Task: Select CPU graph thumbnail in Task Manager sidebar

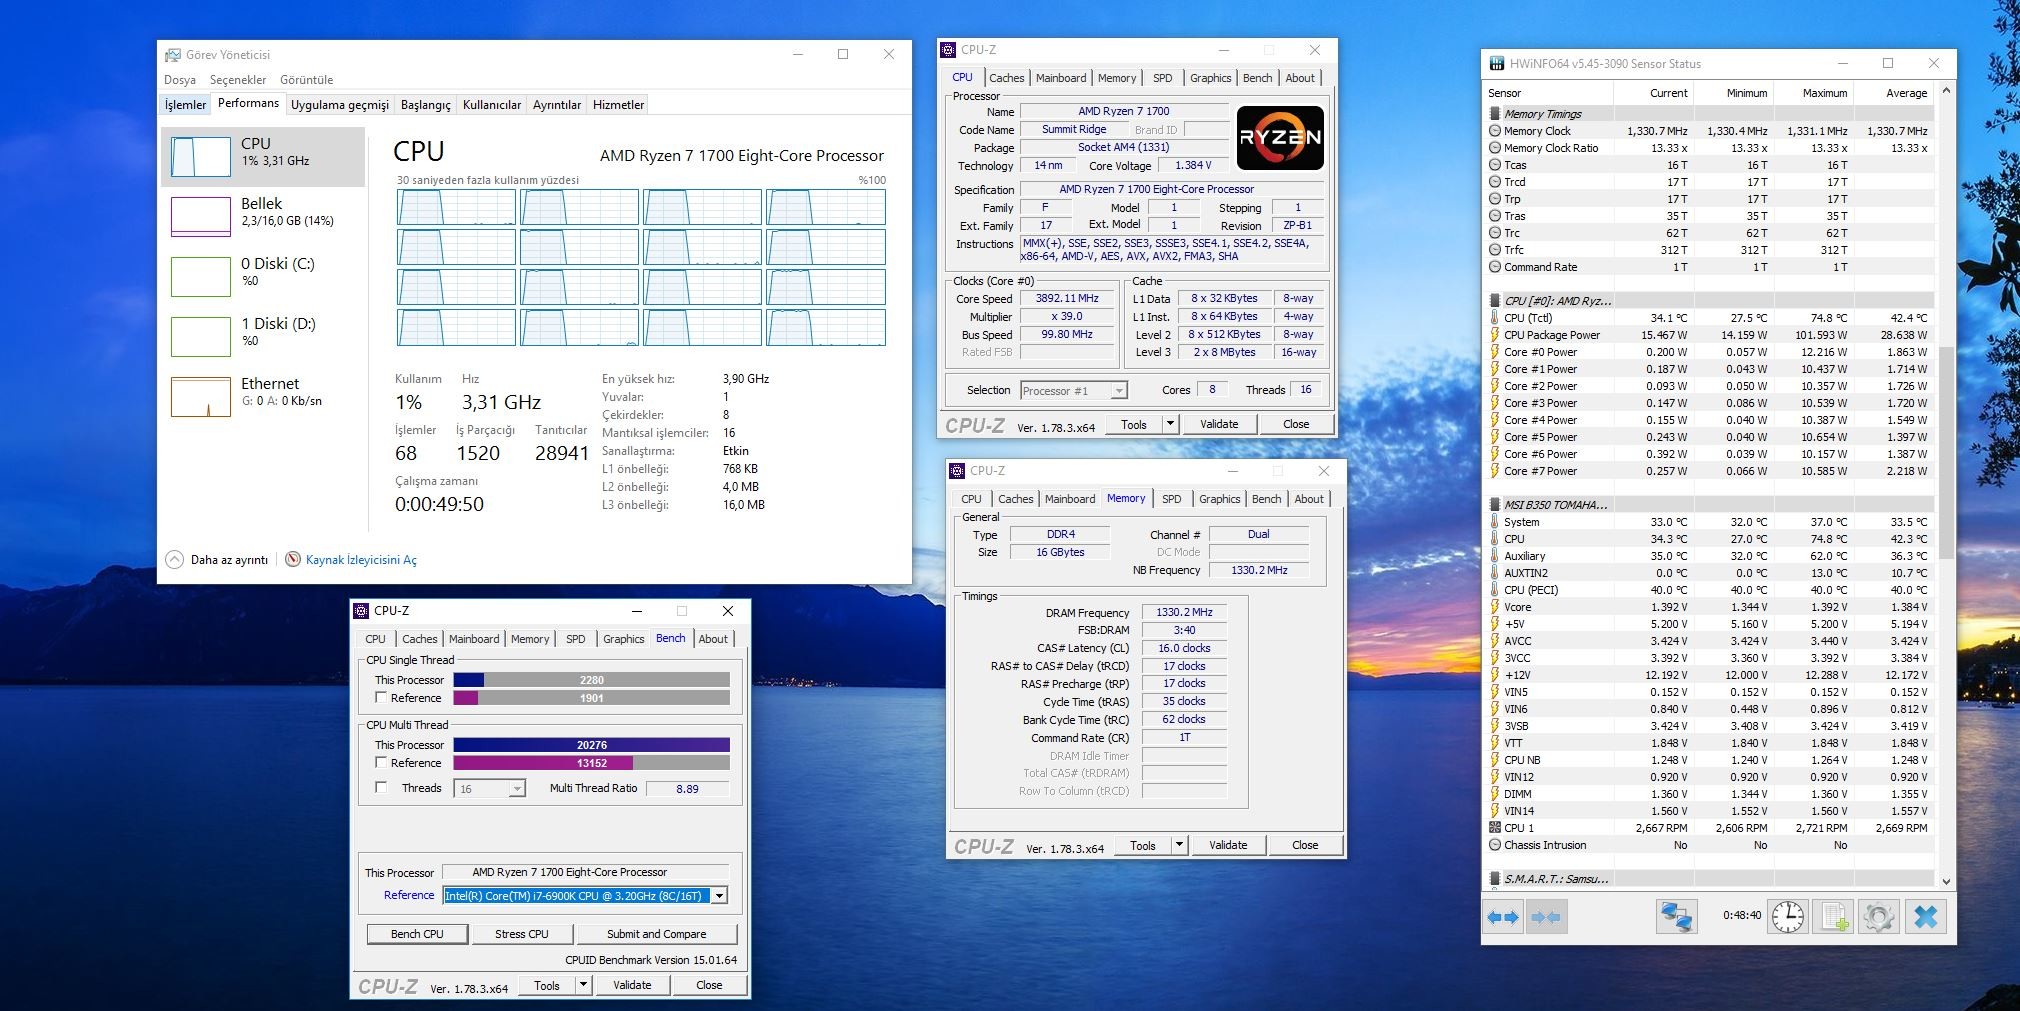Action: [x=201, y=157]
